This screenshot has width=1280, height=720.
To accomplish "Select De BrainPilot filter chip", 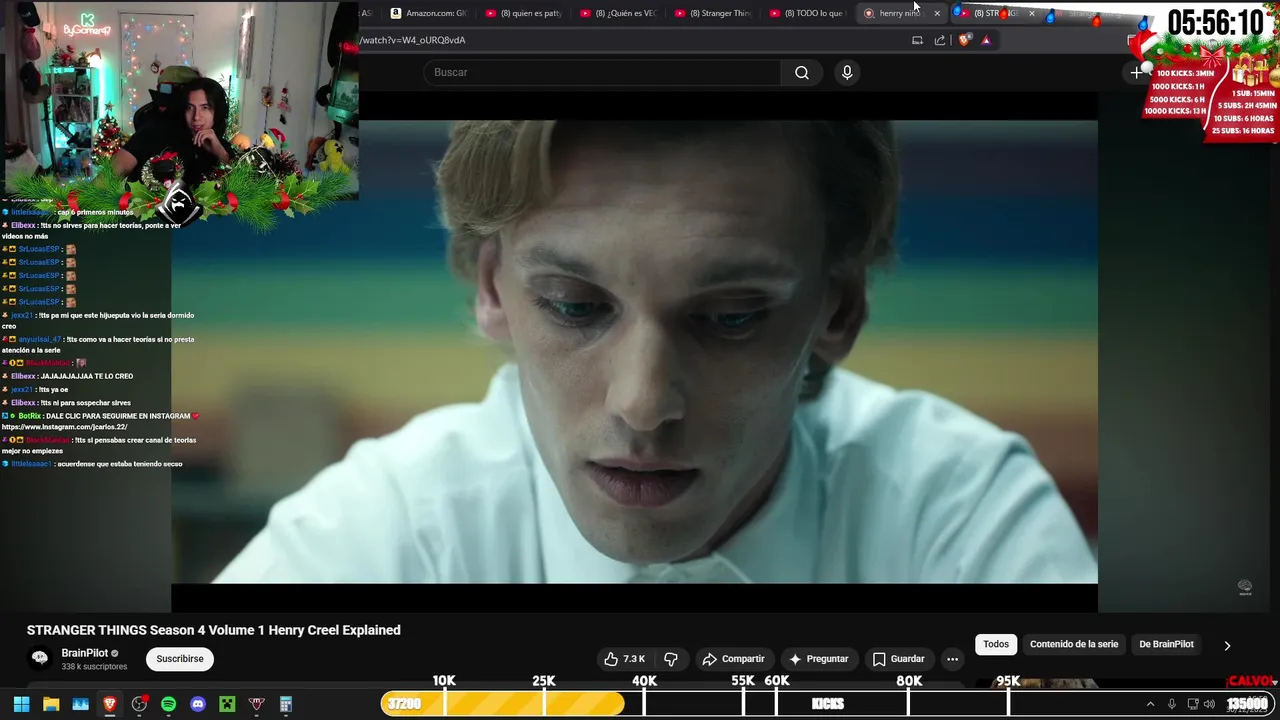I will tap(1166, 644).
